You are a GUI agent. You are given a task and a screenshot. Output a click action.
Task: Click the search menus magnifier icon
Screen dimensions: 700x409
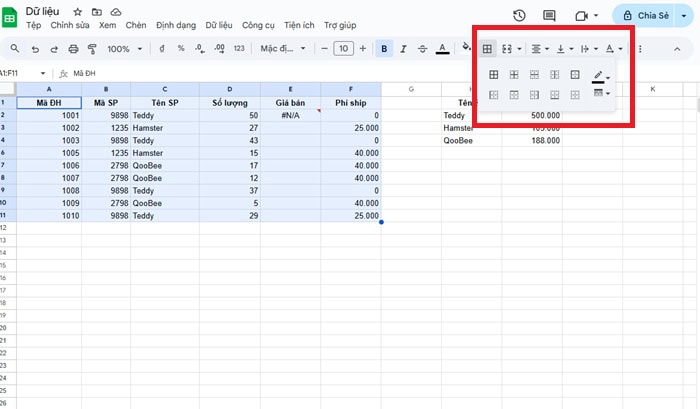point(15,48)
